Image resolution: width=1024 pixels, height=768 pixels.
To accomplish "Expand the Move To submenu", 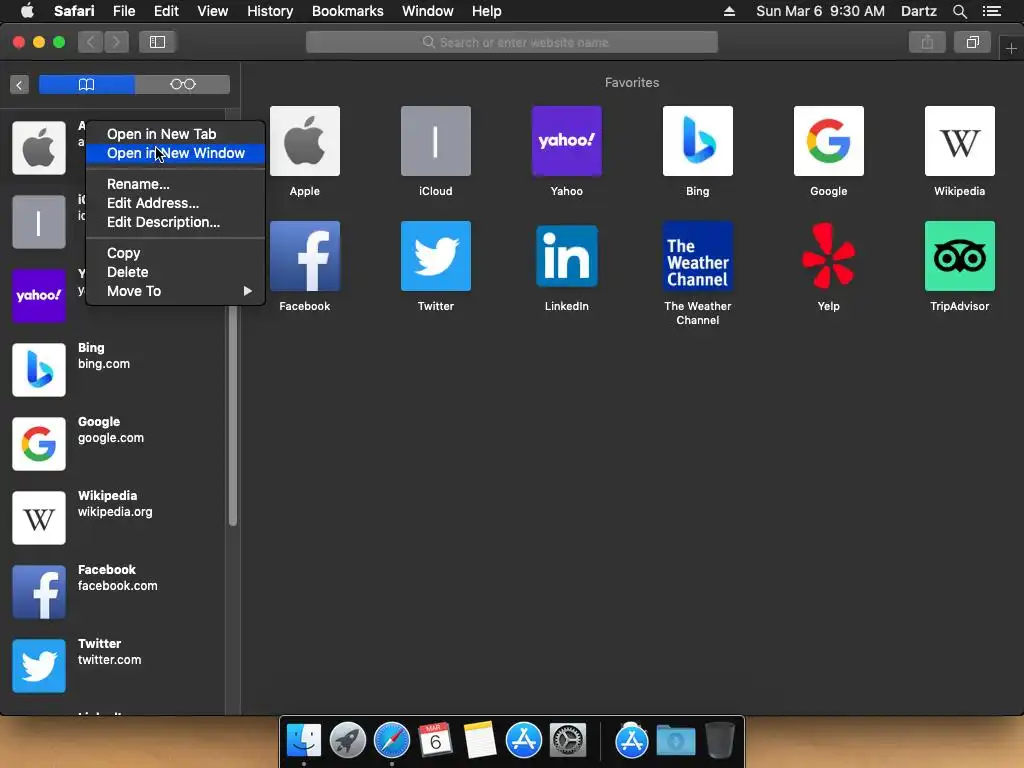I will point(176,291).
